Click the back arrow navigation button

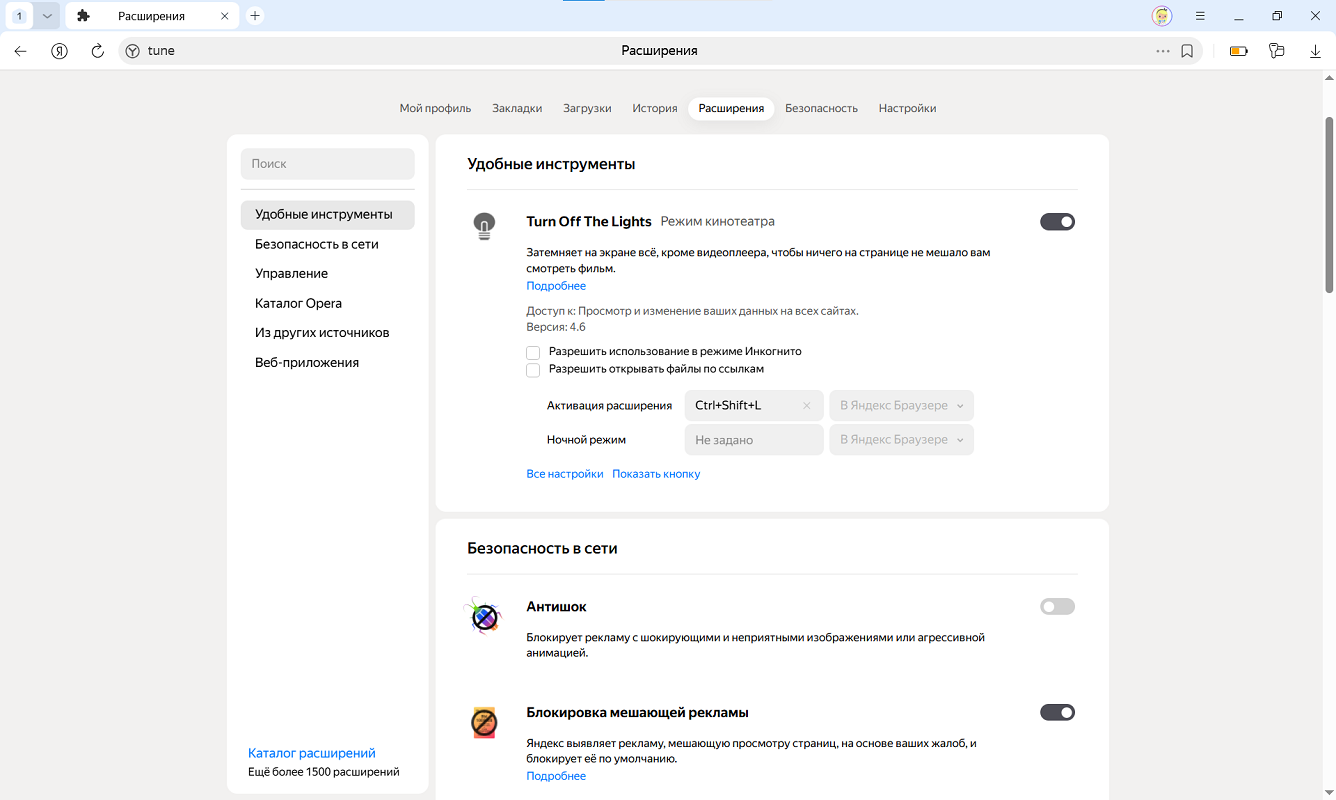(20, 51)
